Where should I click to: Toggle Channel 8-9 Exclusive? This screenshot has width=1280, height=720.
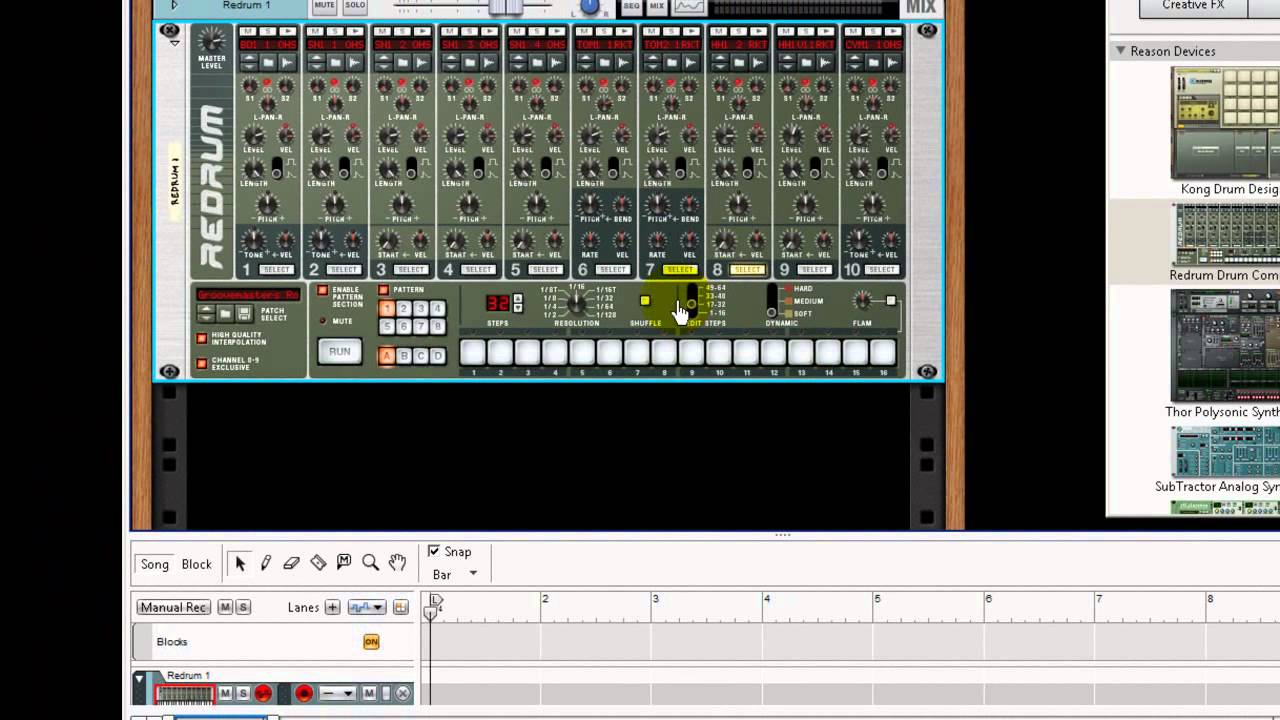point(202,363)
